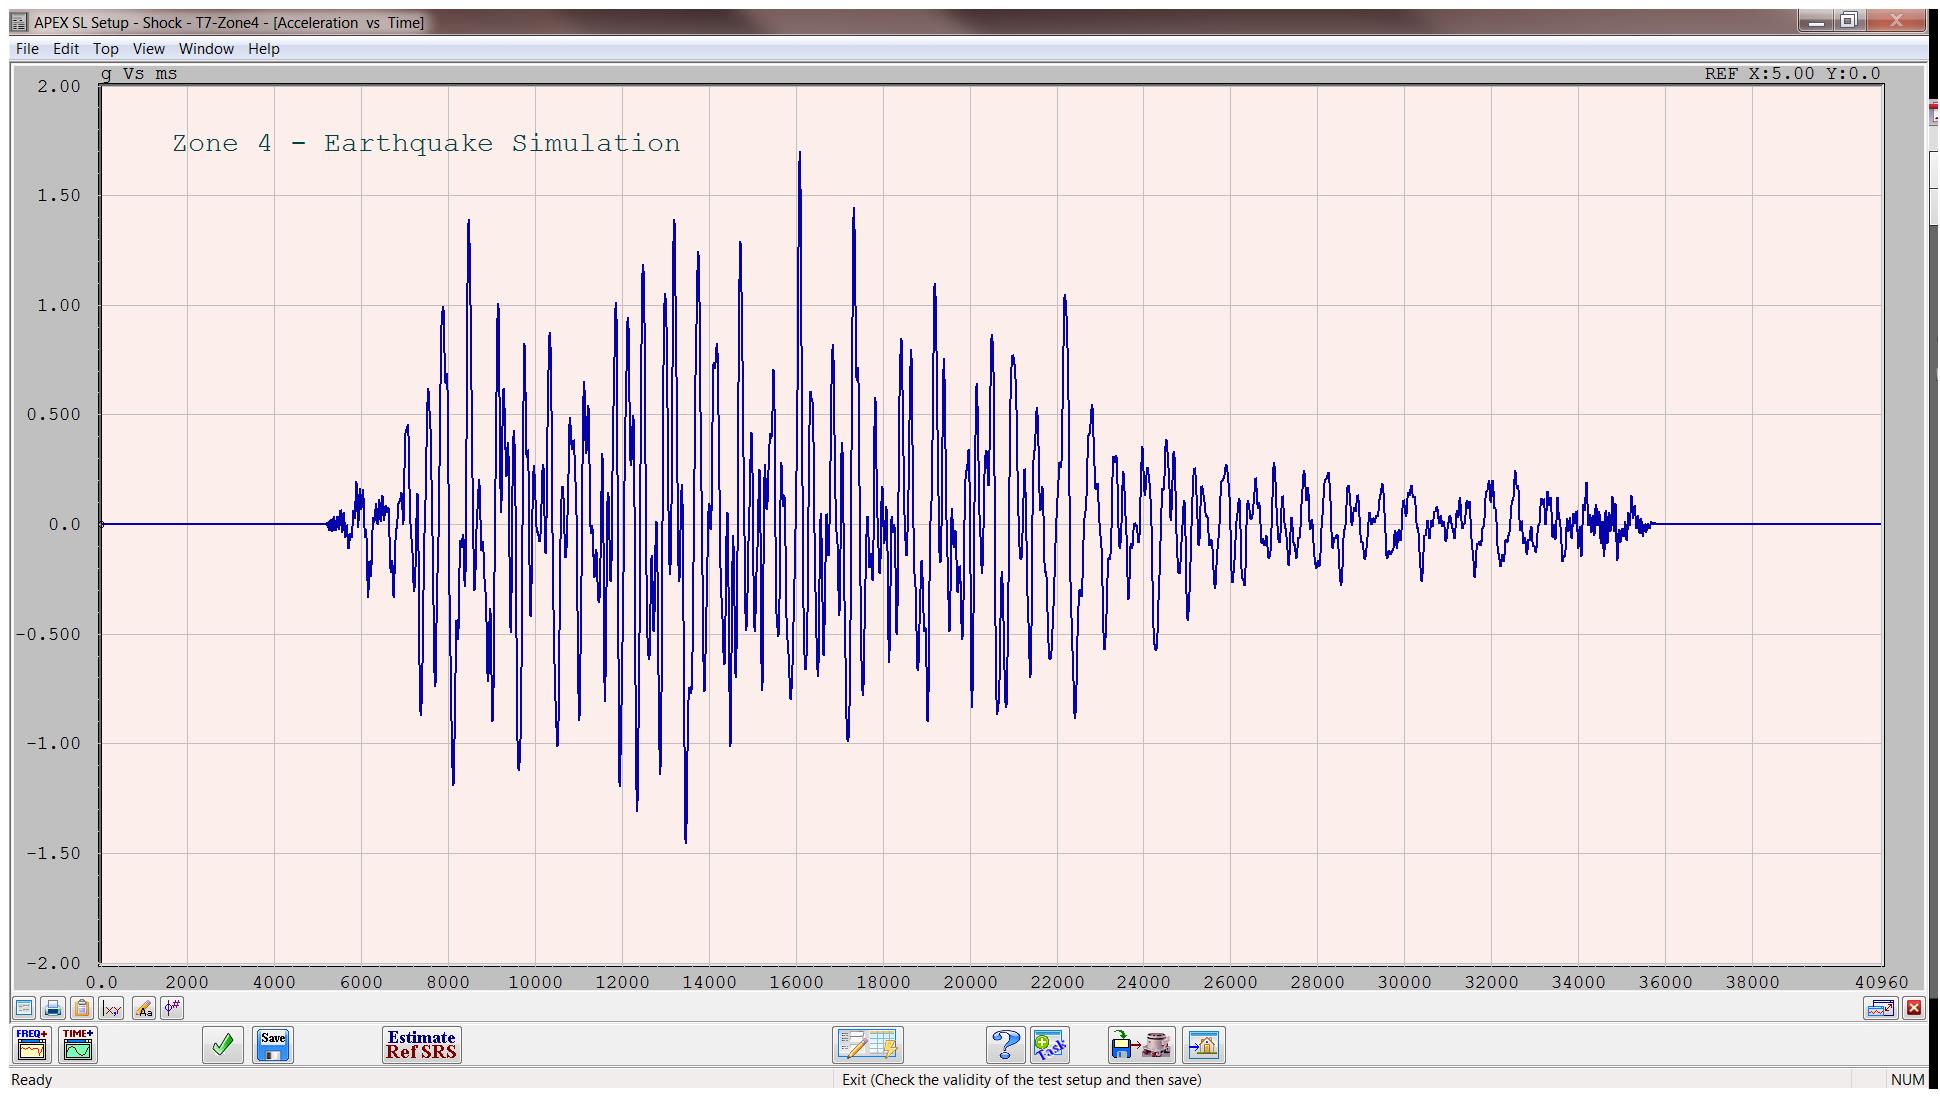Viewport: 1940px width, 1098px height.
Task: Open the graph properties window icon
Action: point(24,1008)
